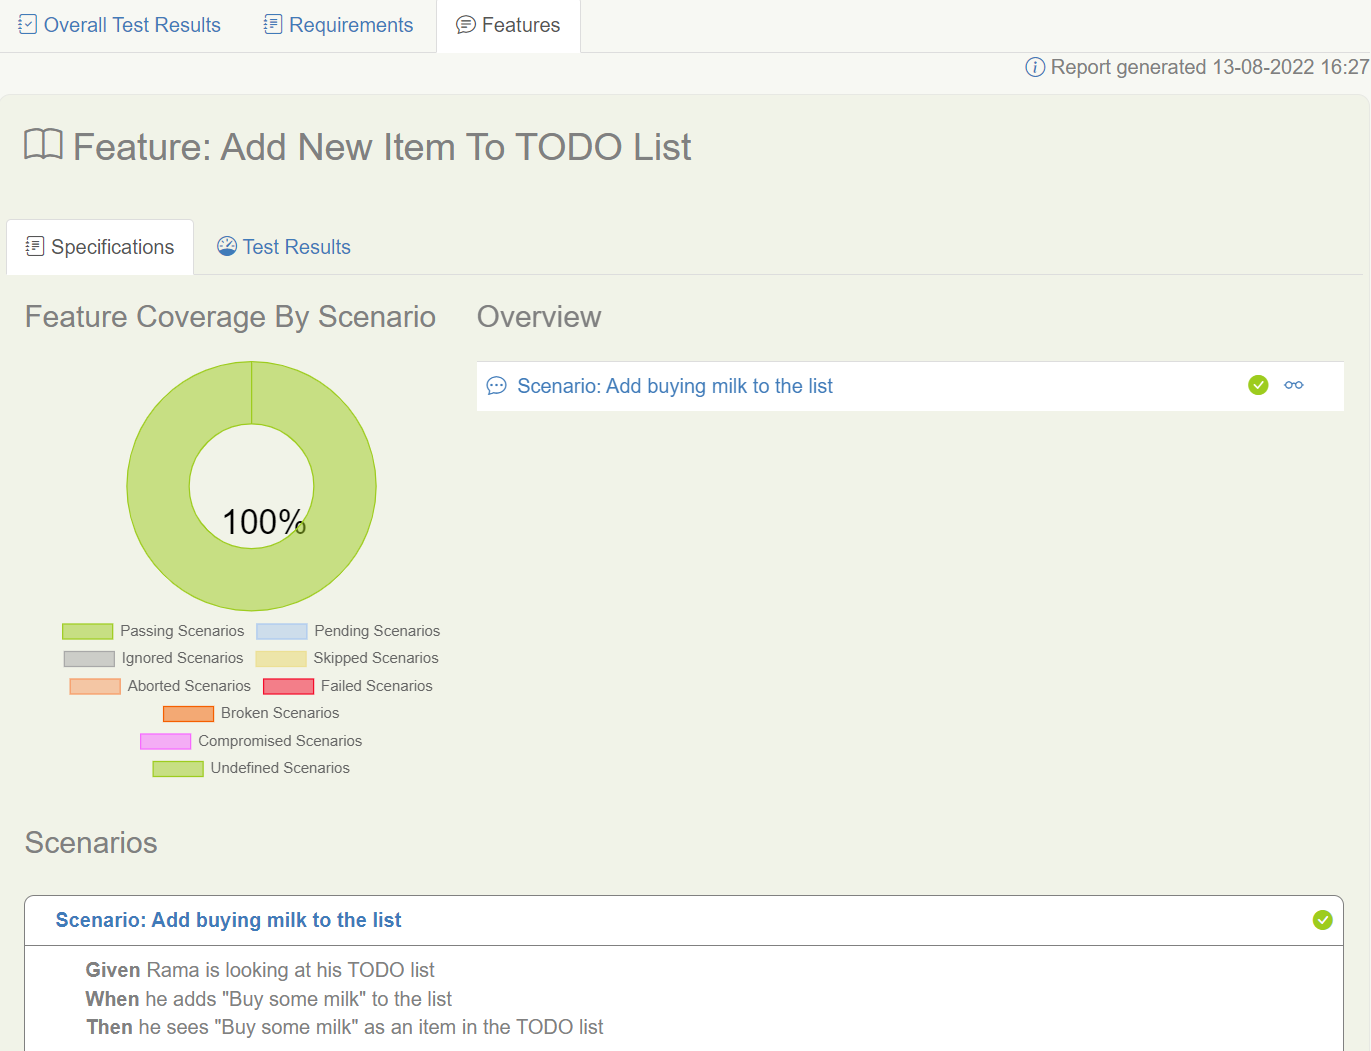Click the green checkmark on the Scenarios panel header
The image size is (1371, 1051).
click(x=1322, y=920)
